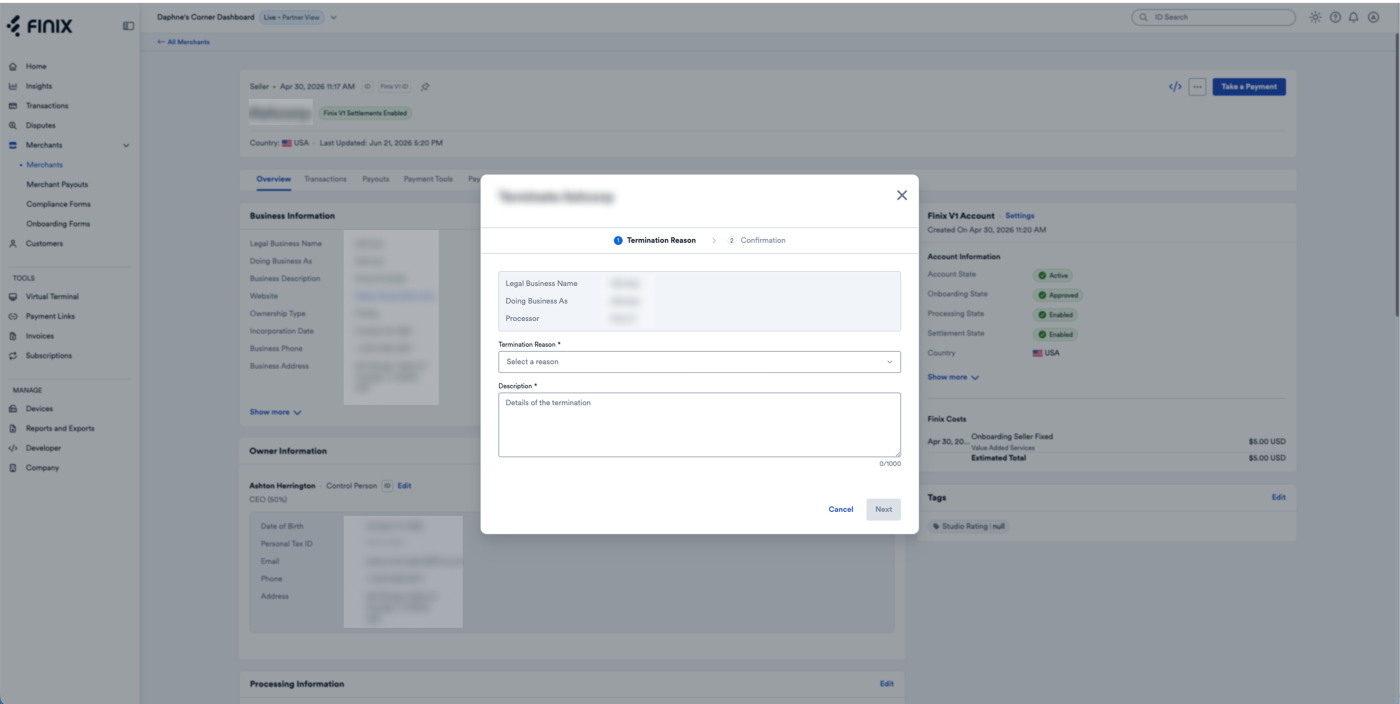Open Merchants submenu item in sidebar
Screen dimensions: 1400x704
[44, 165]
